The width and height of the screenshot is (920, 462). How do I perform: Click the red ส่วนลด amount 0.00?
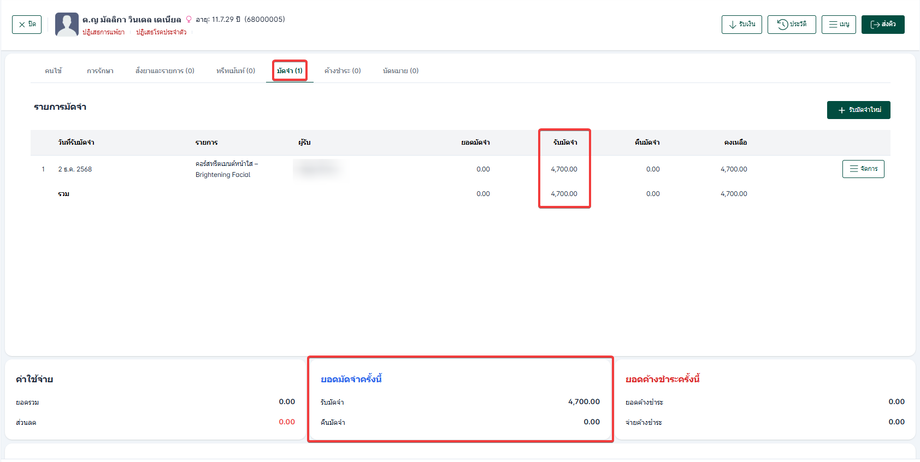point(287,422)
